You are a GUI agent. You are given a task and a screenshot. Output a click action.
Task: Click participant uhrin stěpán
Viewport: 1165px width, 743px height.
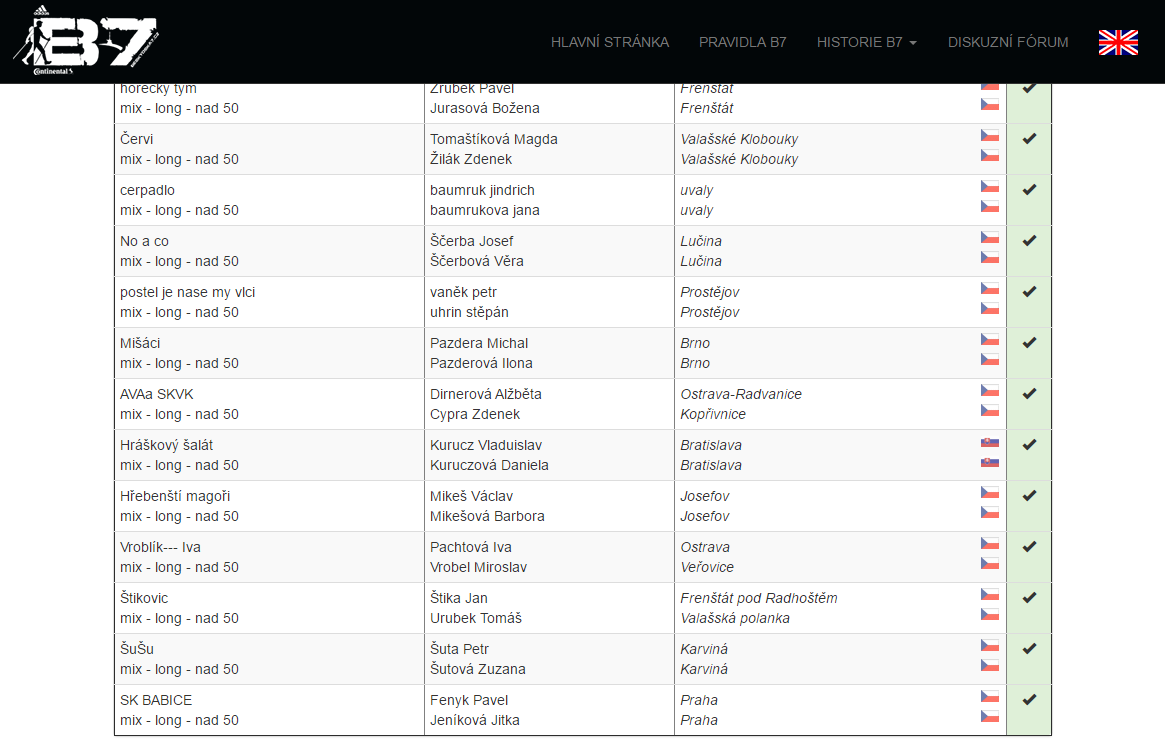point(469,313)
